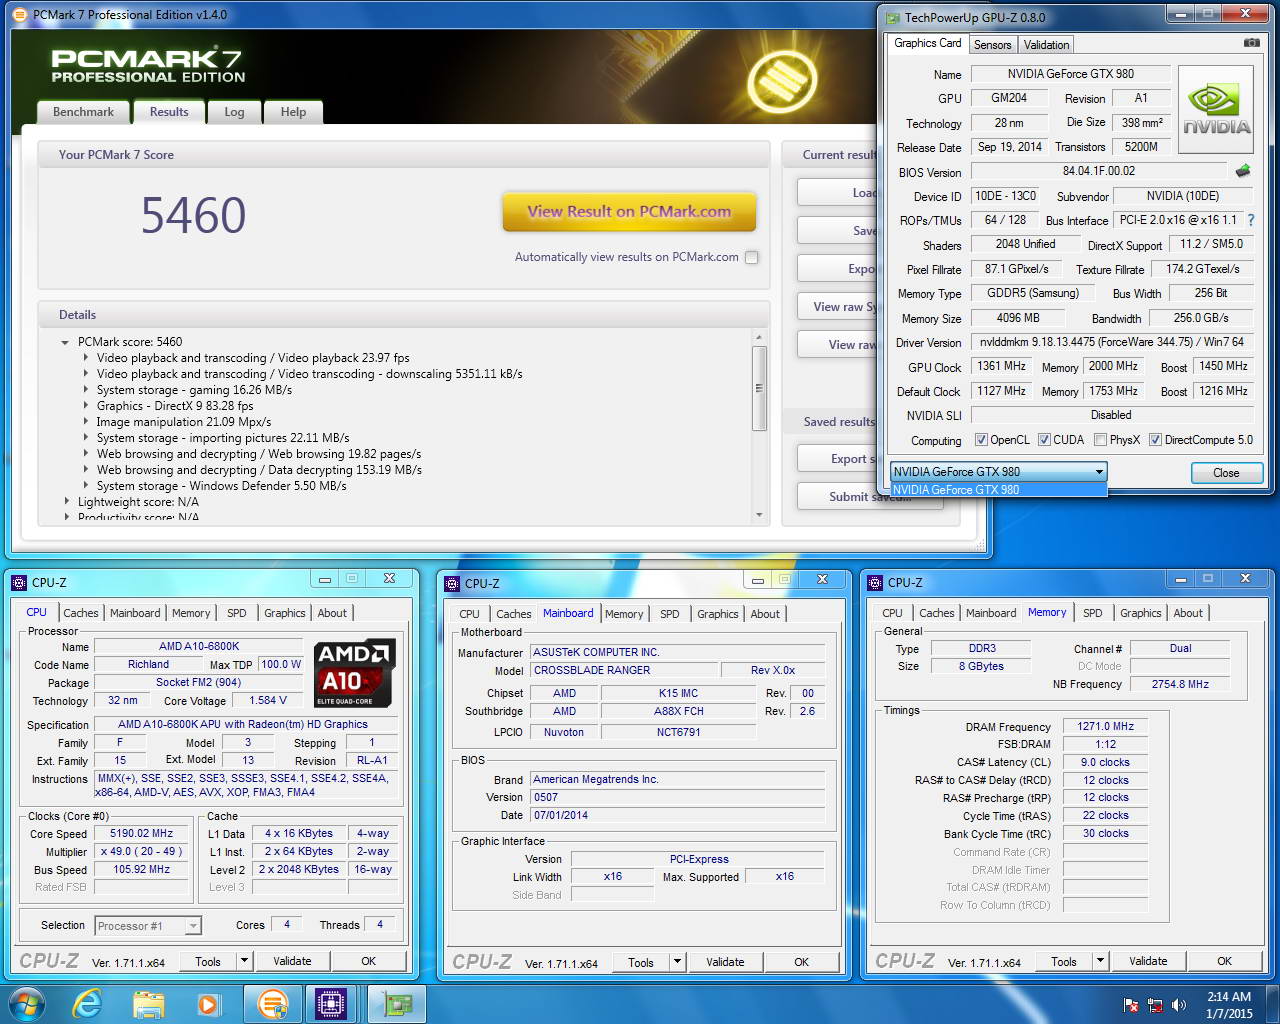Click the network tray icon

click(1155, 1005)
